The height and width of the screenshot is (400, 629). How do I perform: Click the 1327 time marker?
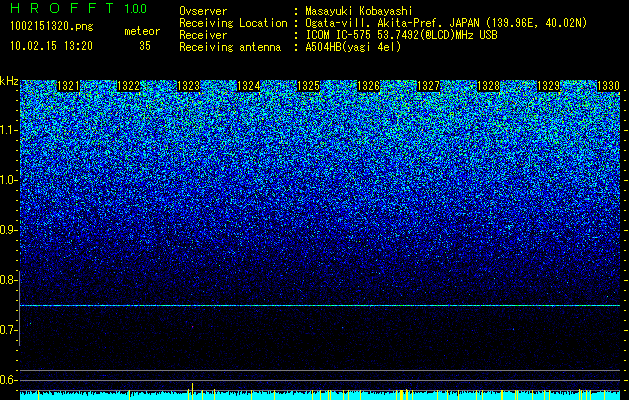tap(429, 86)
